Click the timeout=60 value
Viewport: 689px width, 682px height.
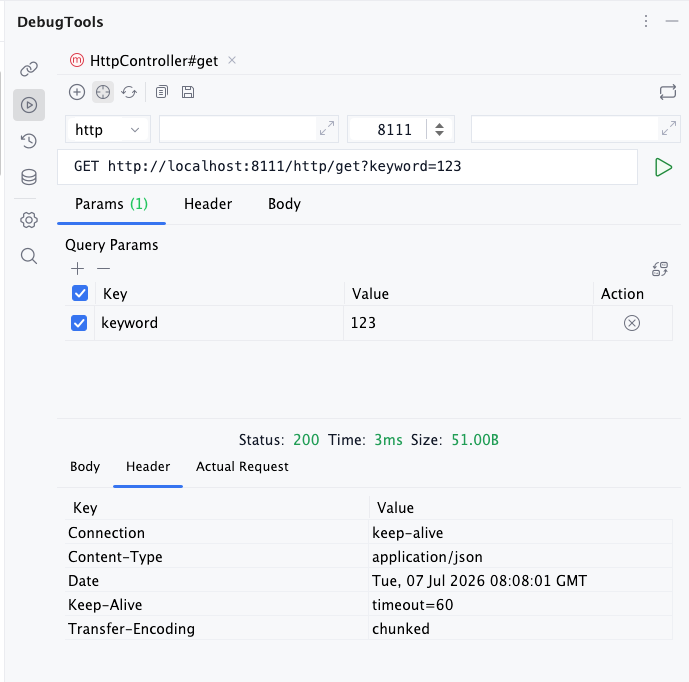[x=413, y=605]
